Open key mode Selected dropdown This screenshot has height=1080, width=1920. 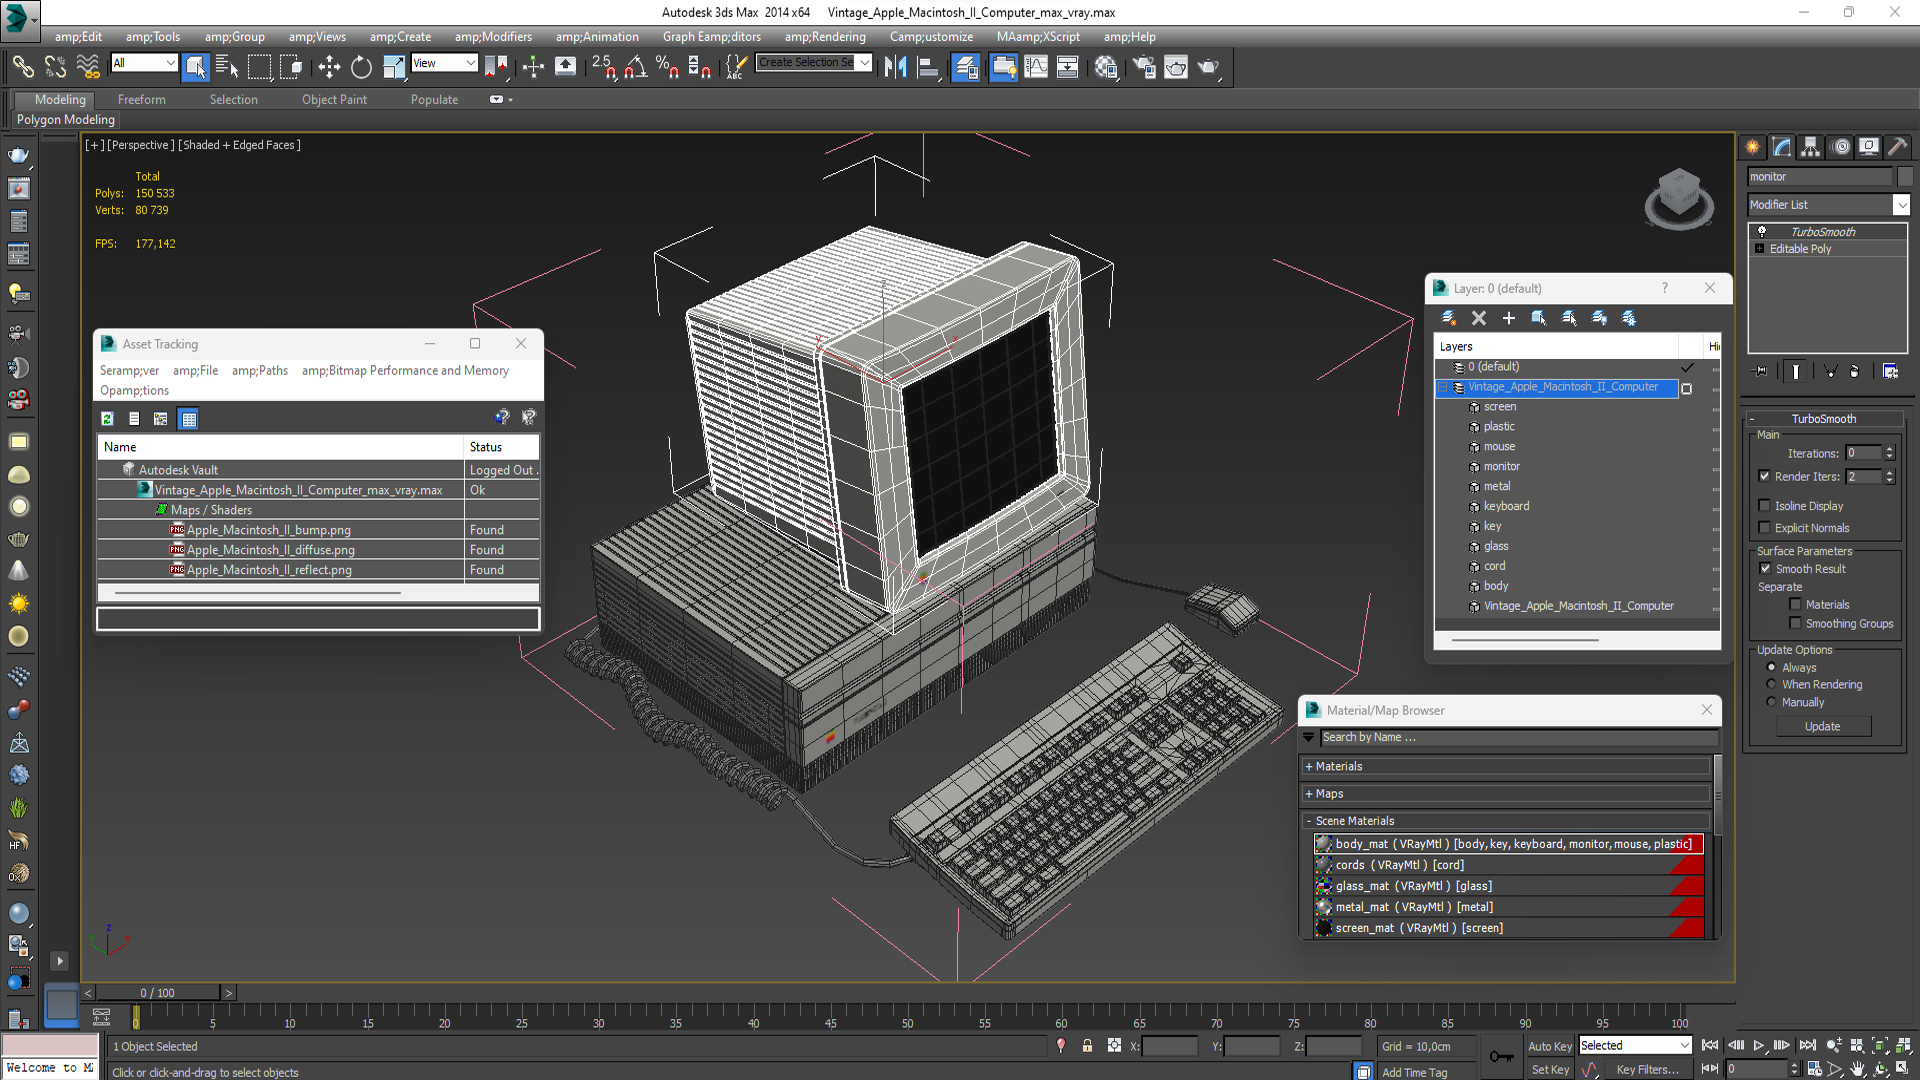(1635, 1046)
